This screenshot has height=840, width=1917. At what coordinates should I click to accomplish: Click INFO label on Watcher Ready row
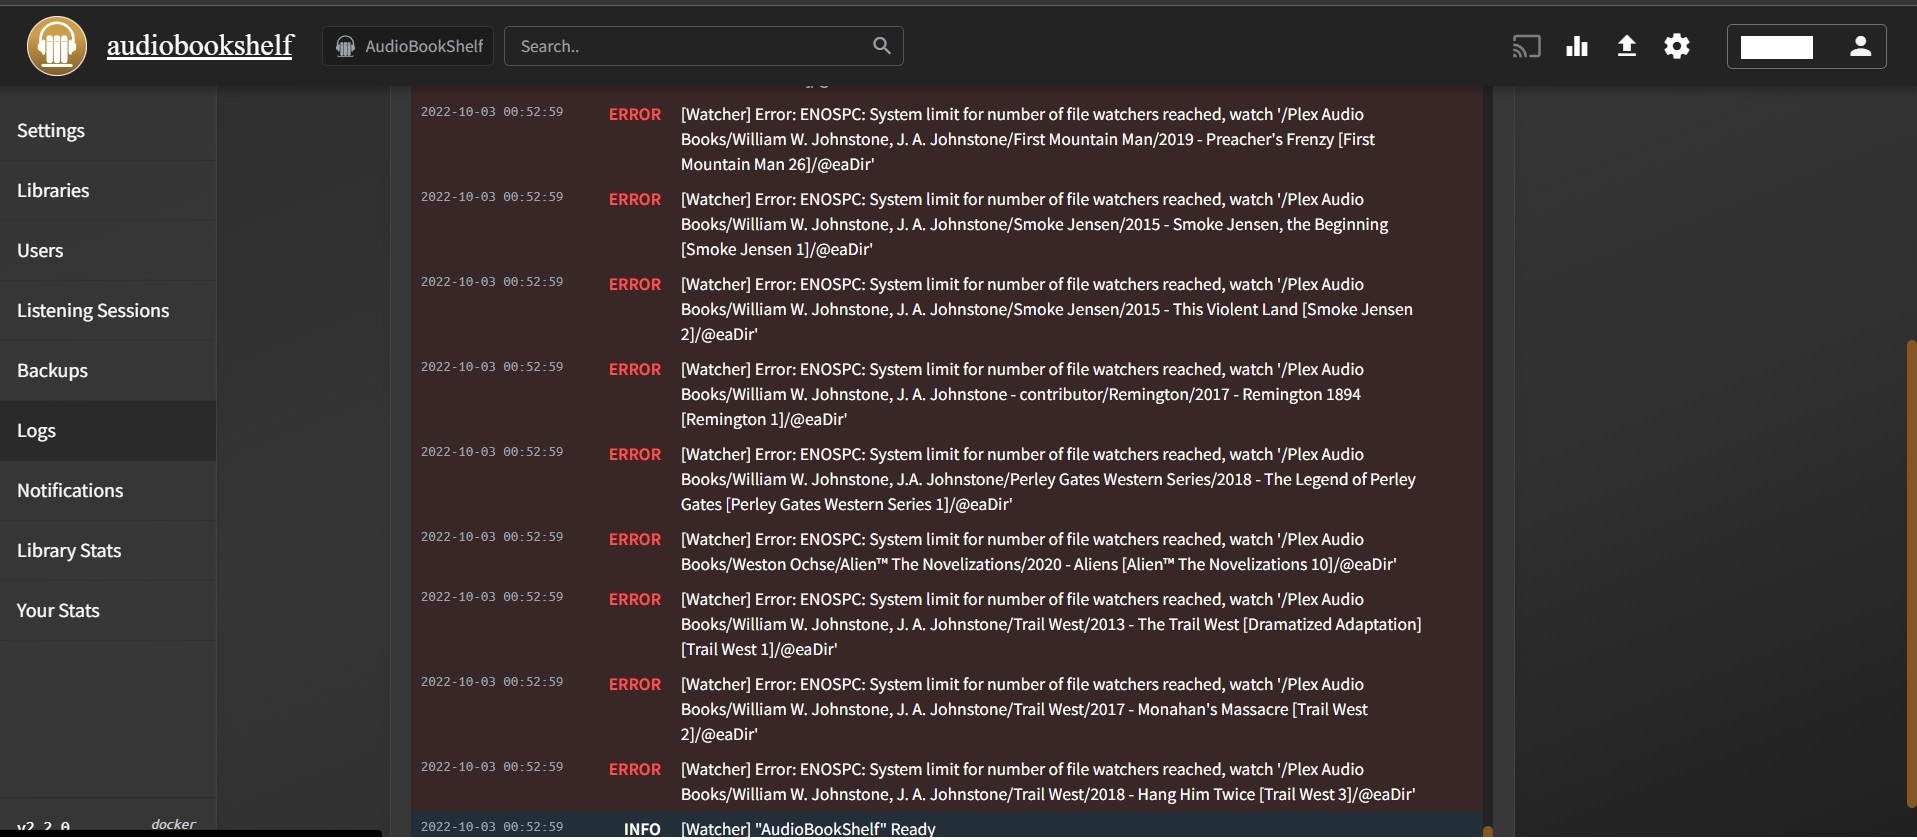pyautogui.click(x=642, y=829)
